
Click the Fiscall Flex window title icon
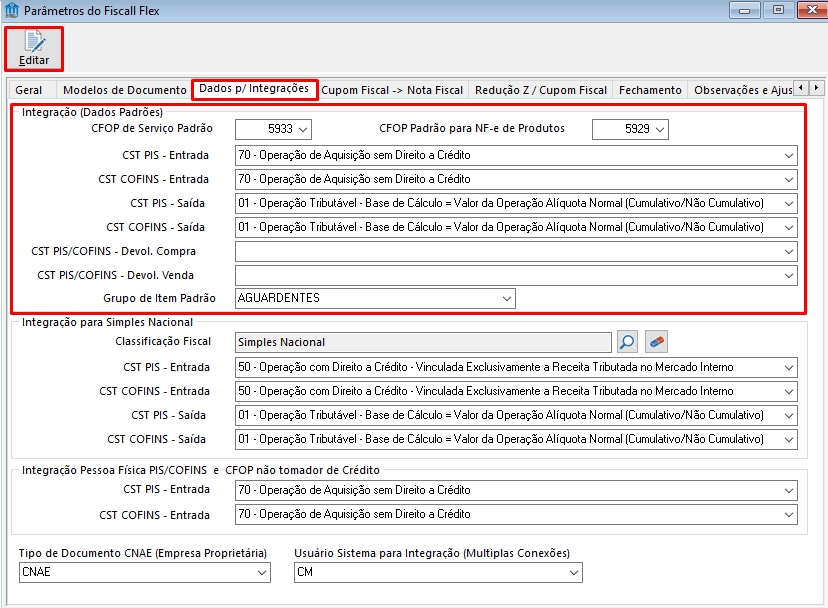click(x=11, y=10)
